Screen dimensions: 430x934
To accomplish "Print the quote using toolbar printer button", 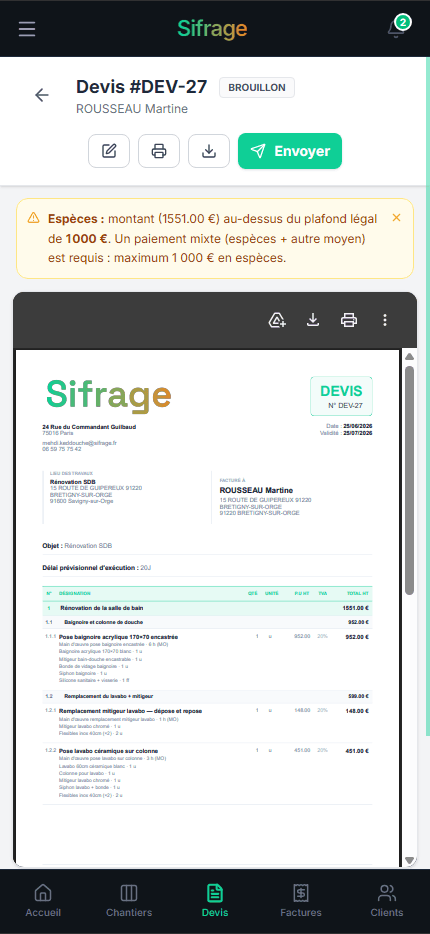I will click(159, 151).
